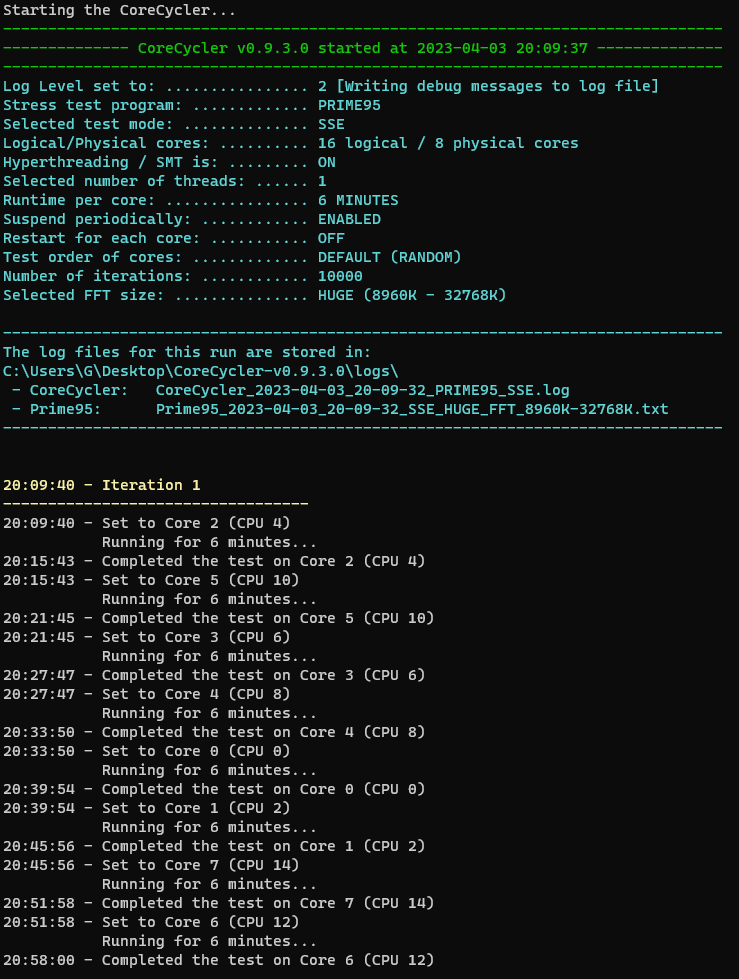Click the 6 MINUTES runtime per core value

tap(358, 200)
